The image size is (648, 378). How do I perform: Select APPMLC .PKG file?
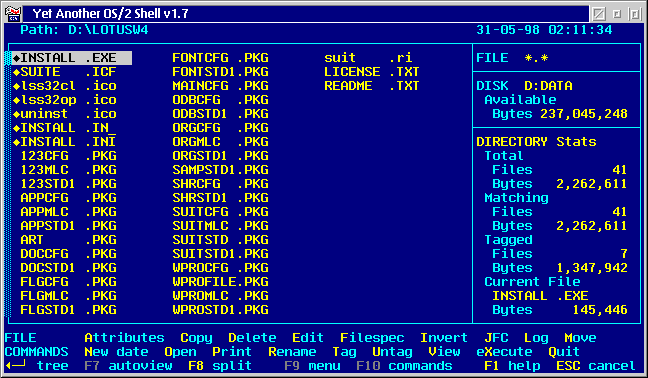68,212
